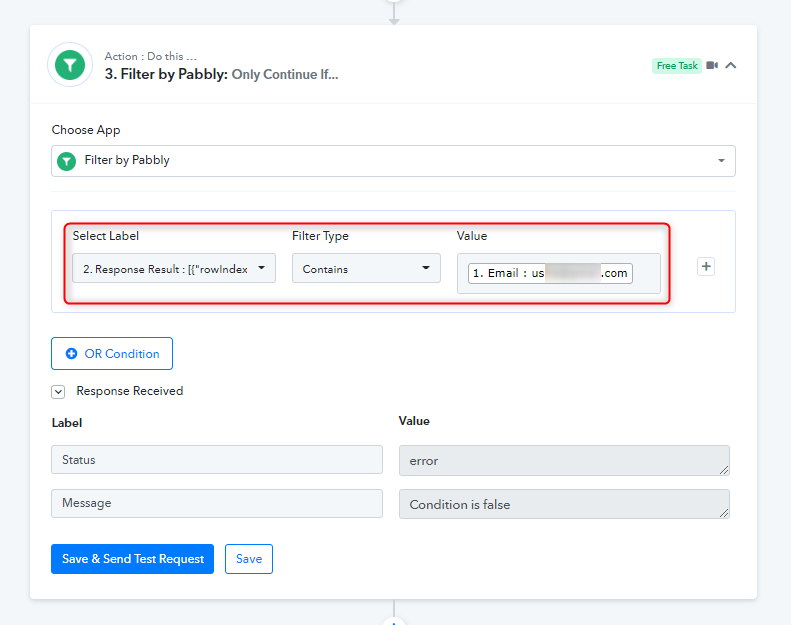
Task: Click the 1. Email mapped value tag
Action: 550,273
